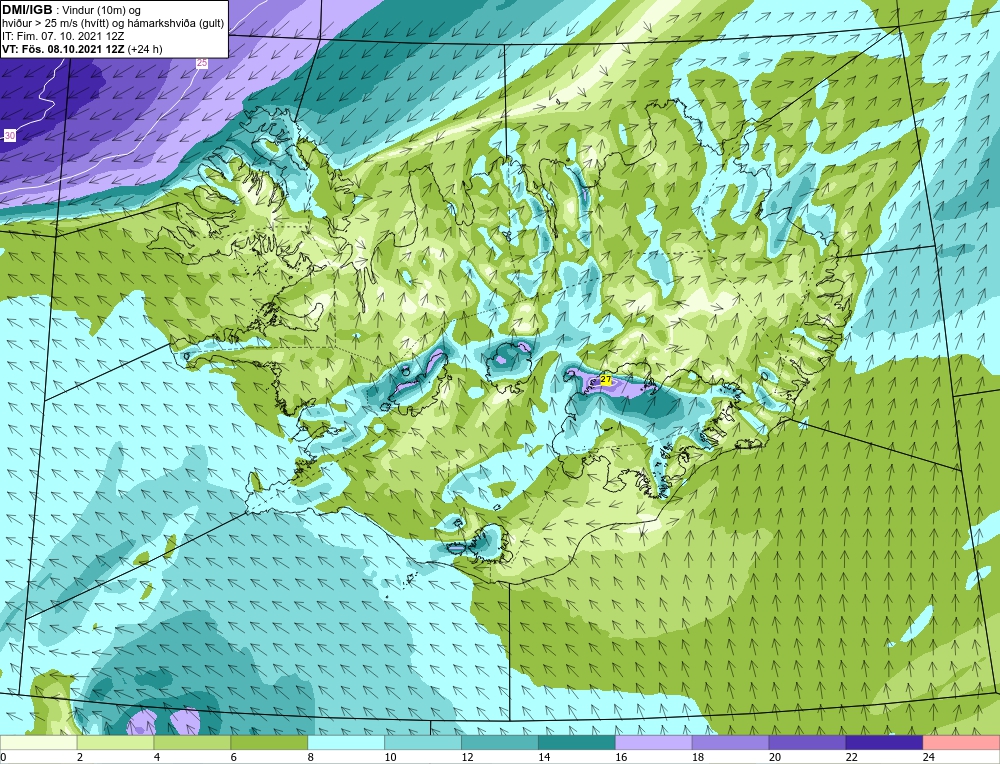
Task: Click the 'VT: Fös. 08.10.2021 12Z' valid time
Action: [63, 49]
